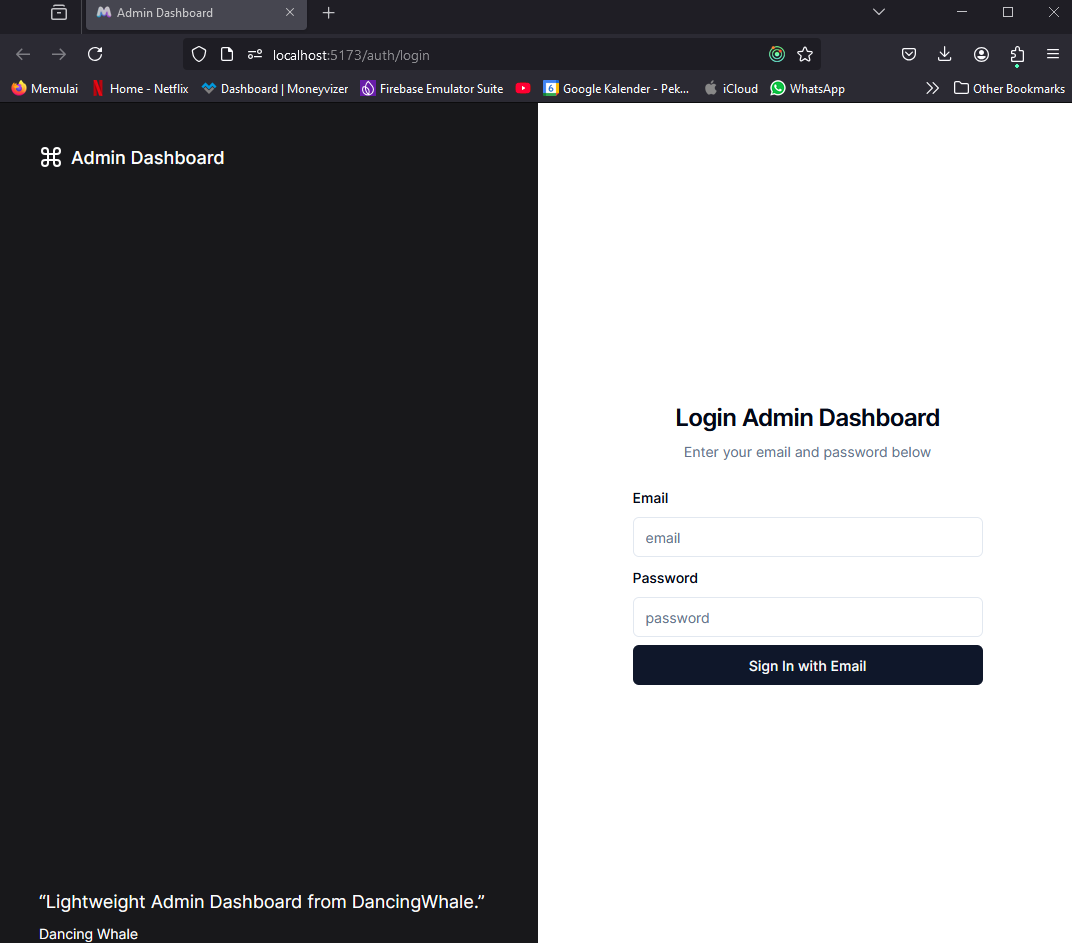
Task: Click the Admin Dashboard command logo
Action: (51, 157)
